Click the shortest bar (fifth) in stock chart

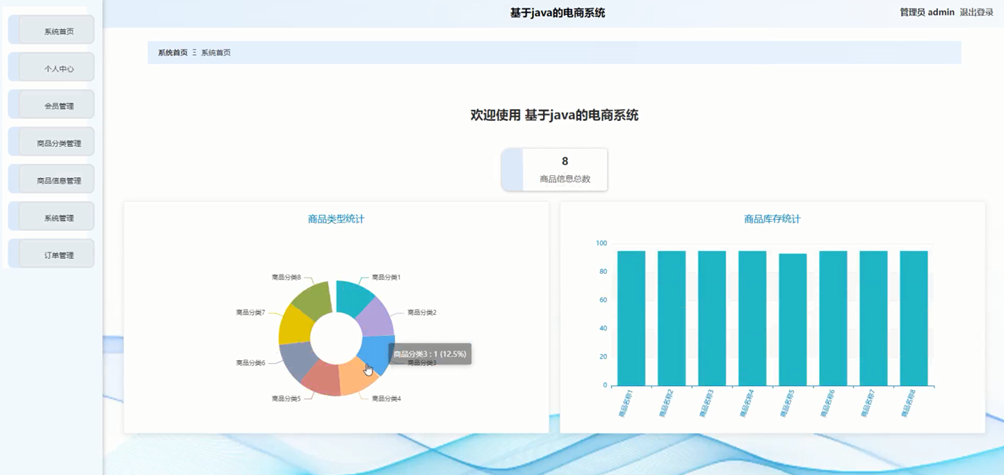click(793, 320)
